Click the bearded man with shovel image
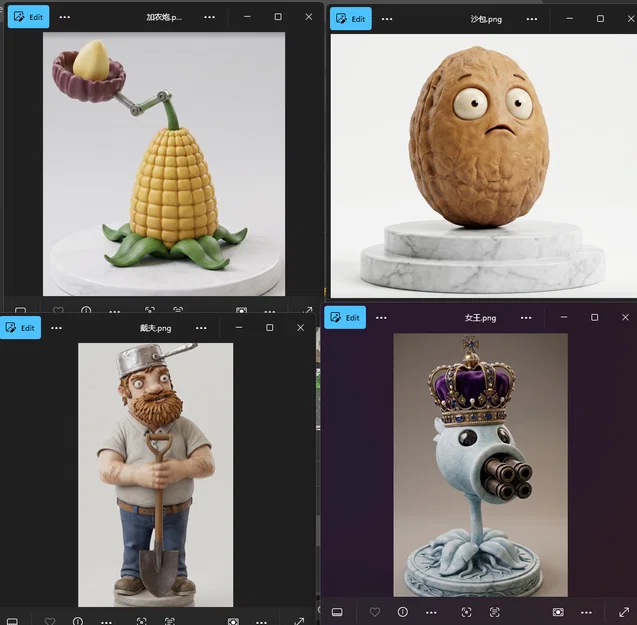 click(x=156, y=475)
